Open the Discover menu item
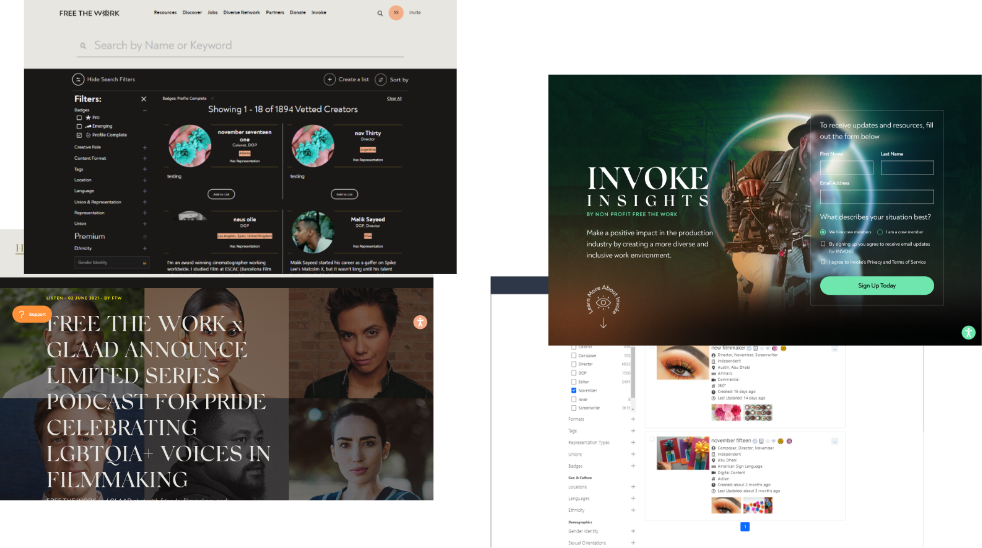The width and height of the screenshot is (982, 548). point(194,13)
